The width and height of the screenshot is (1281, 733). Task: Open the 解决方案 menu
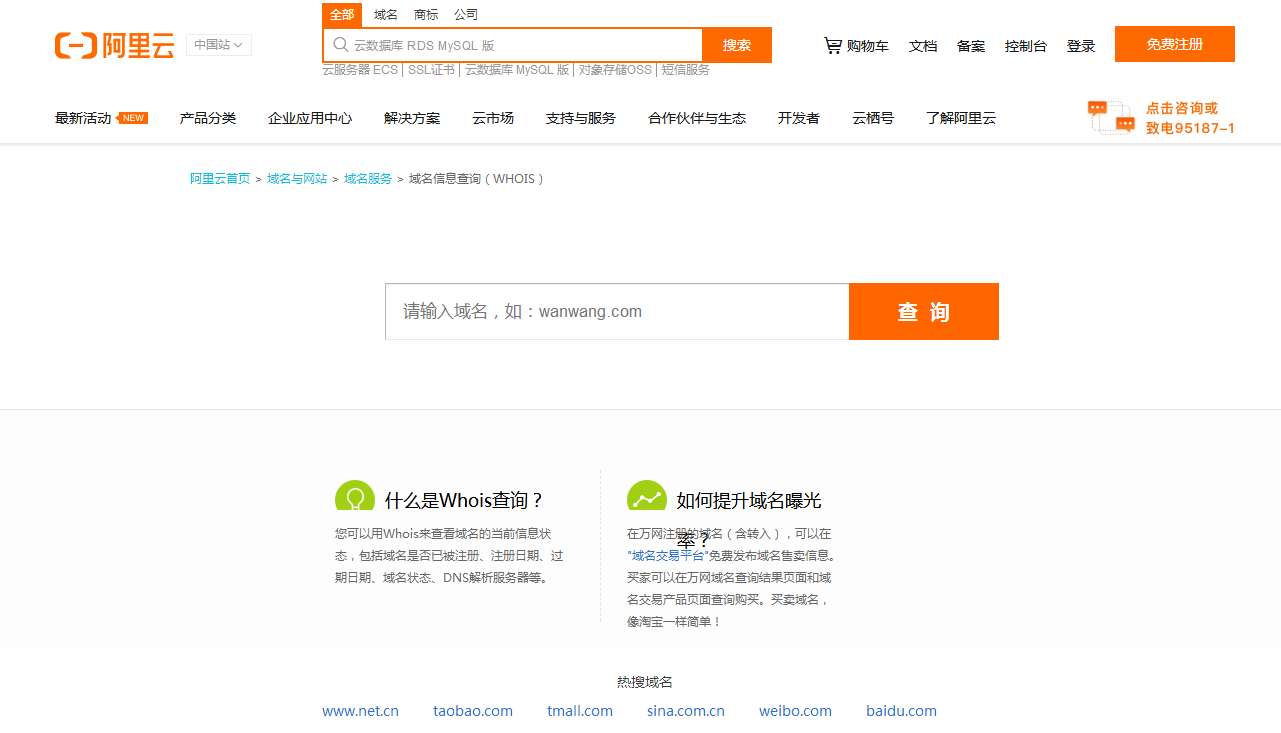pyautogui.click(x=412, y=118)
